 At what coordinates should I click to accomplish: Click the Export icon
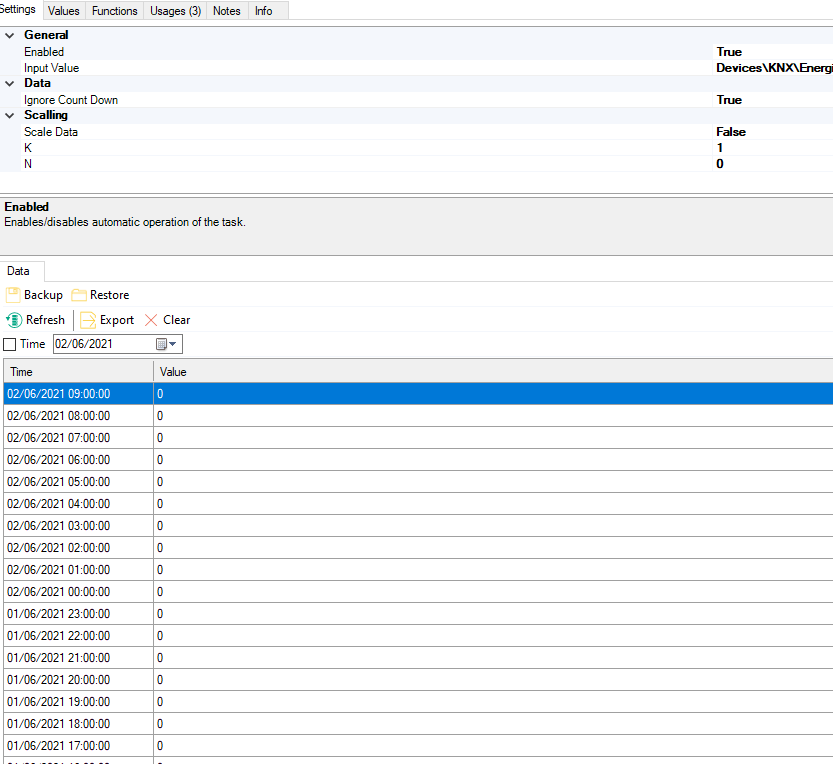88,320
